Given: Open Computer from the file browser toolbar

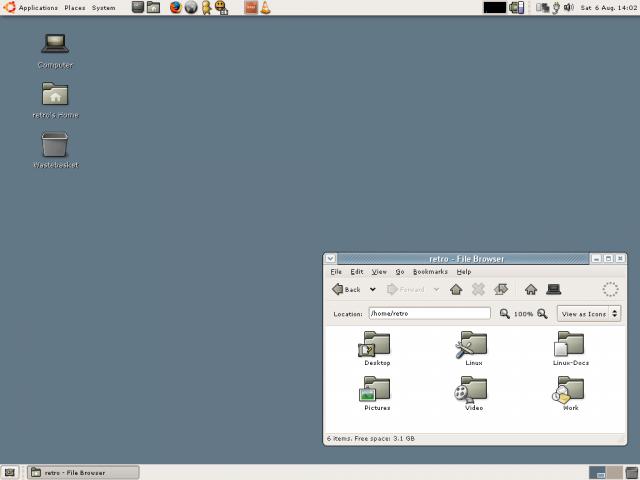Looking at the screenshot, I should [553, 289].
